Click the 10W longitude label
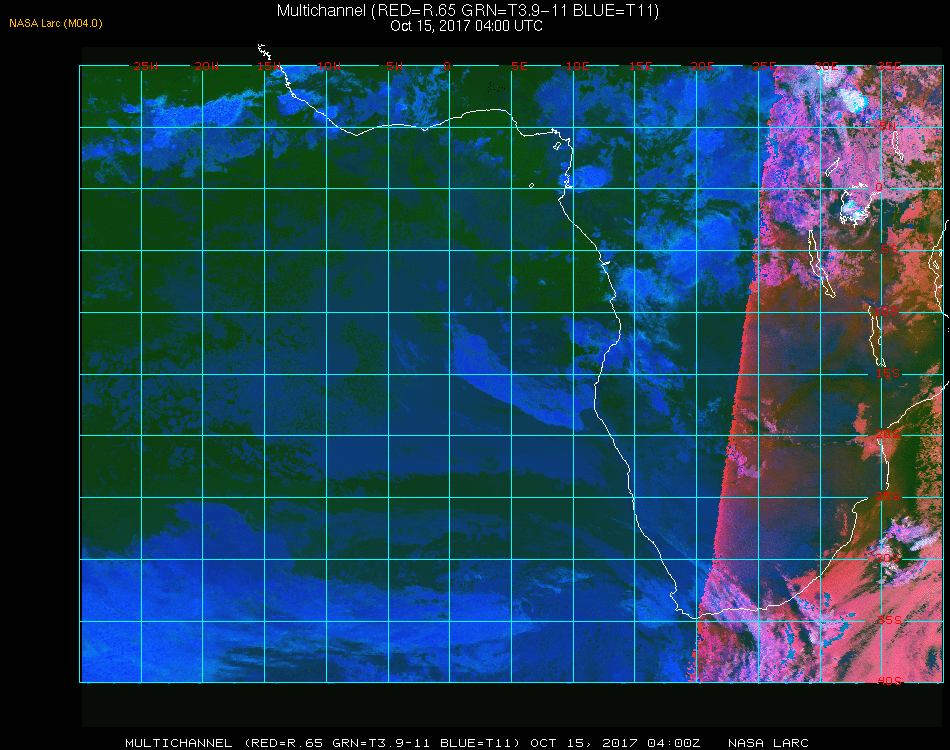 [x=329, y=66]
